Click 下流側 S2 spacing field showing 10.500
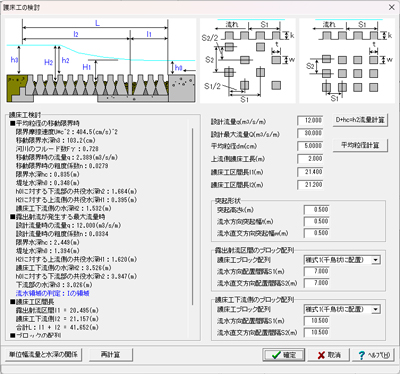400x374 pixels. 316,333
